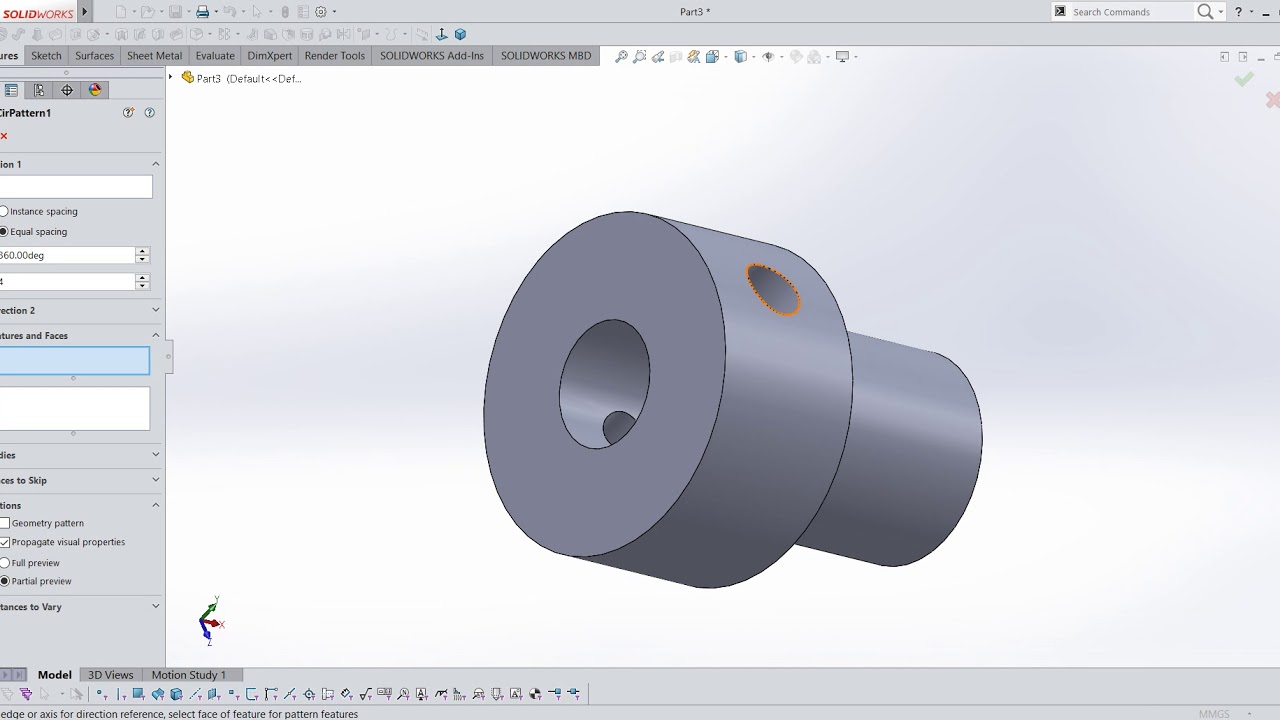Click the blue Instant3D cube icon
This screenshot has width=1280, height=720.
click(460, 35)
